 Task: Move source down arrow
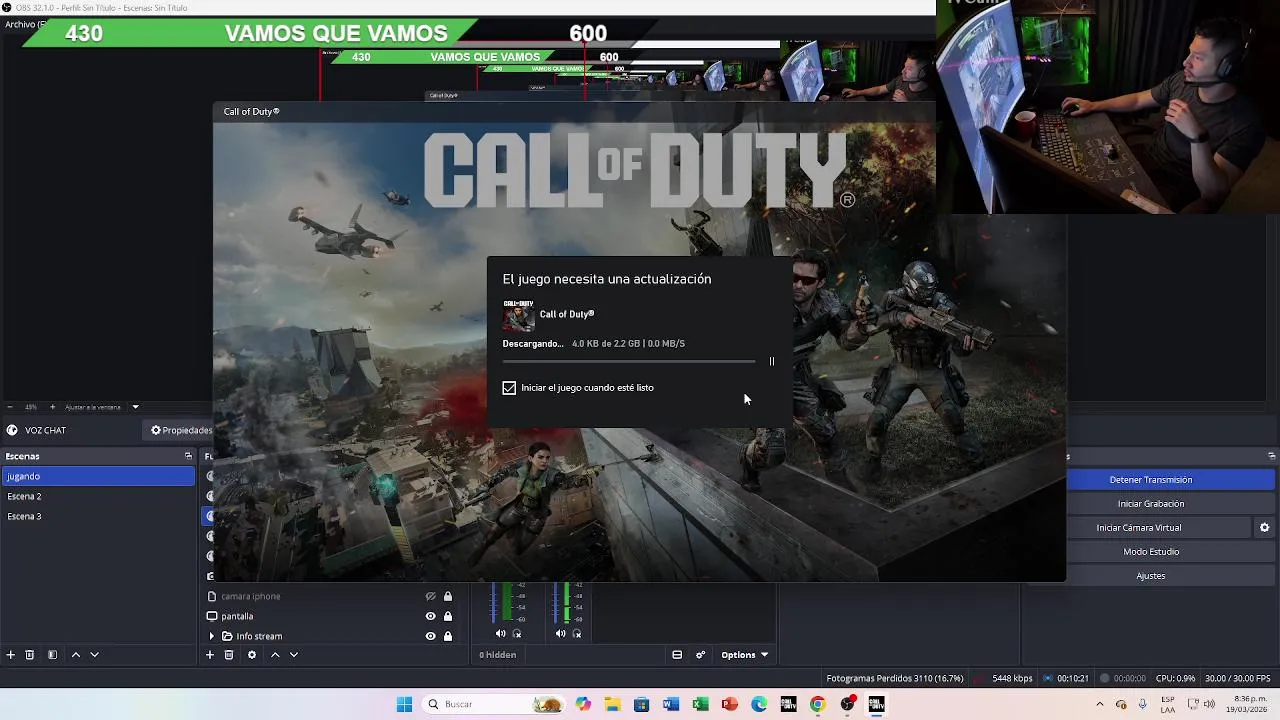click(294, 655)
